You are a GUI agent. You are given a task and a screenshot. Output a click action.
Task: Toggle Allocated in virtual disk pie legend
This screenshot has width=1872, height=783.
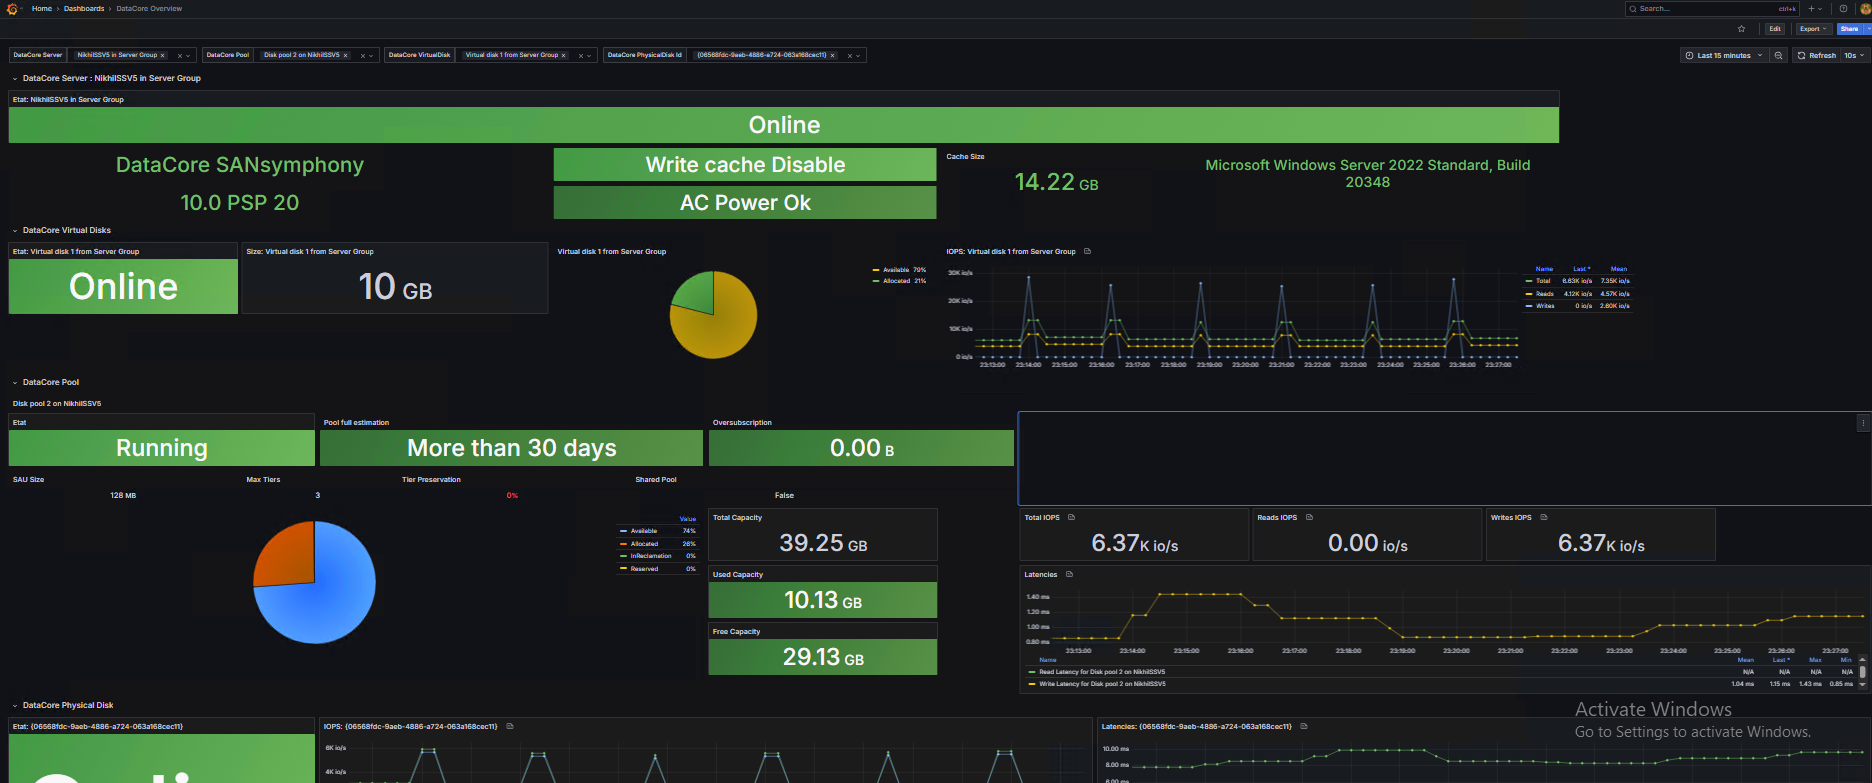[896, 281]
